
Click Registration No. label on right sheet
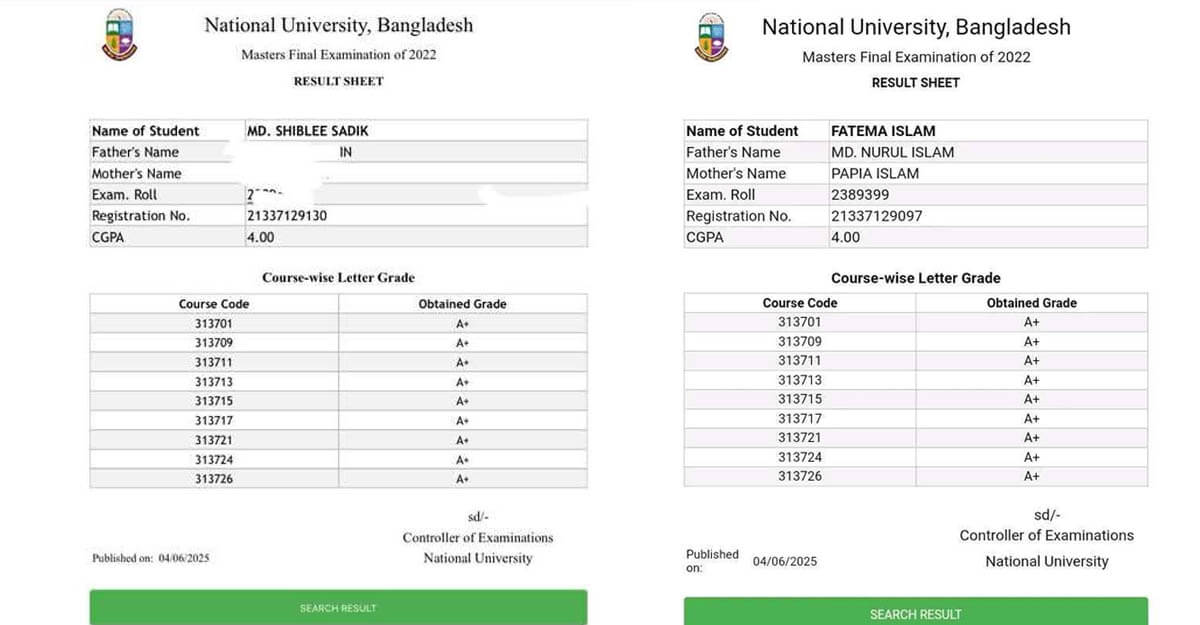coord(738,216)
